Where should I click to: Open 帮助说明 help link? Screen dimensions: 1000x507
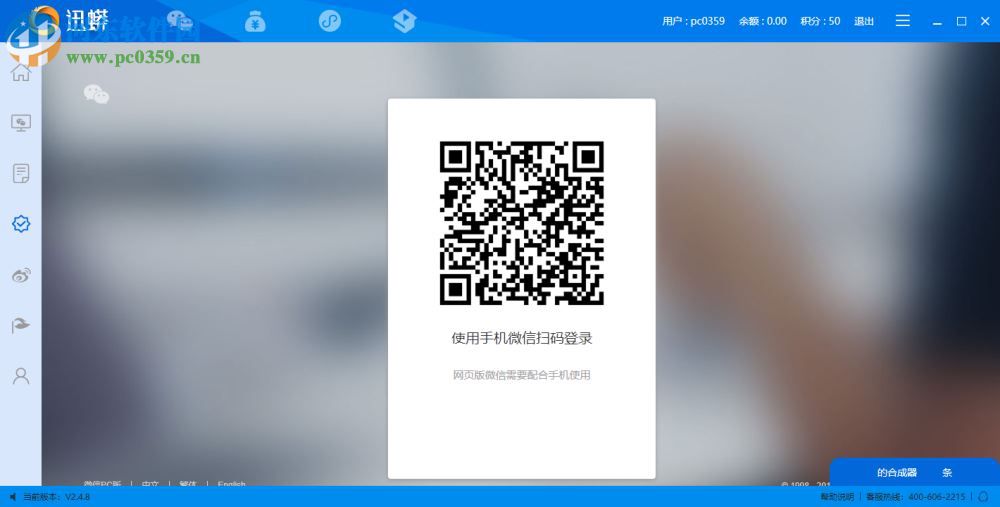(837, 496)
